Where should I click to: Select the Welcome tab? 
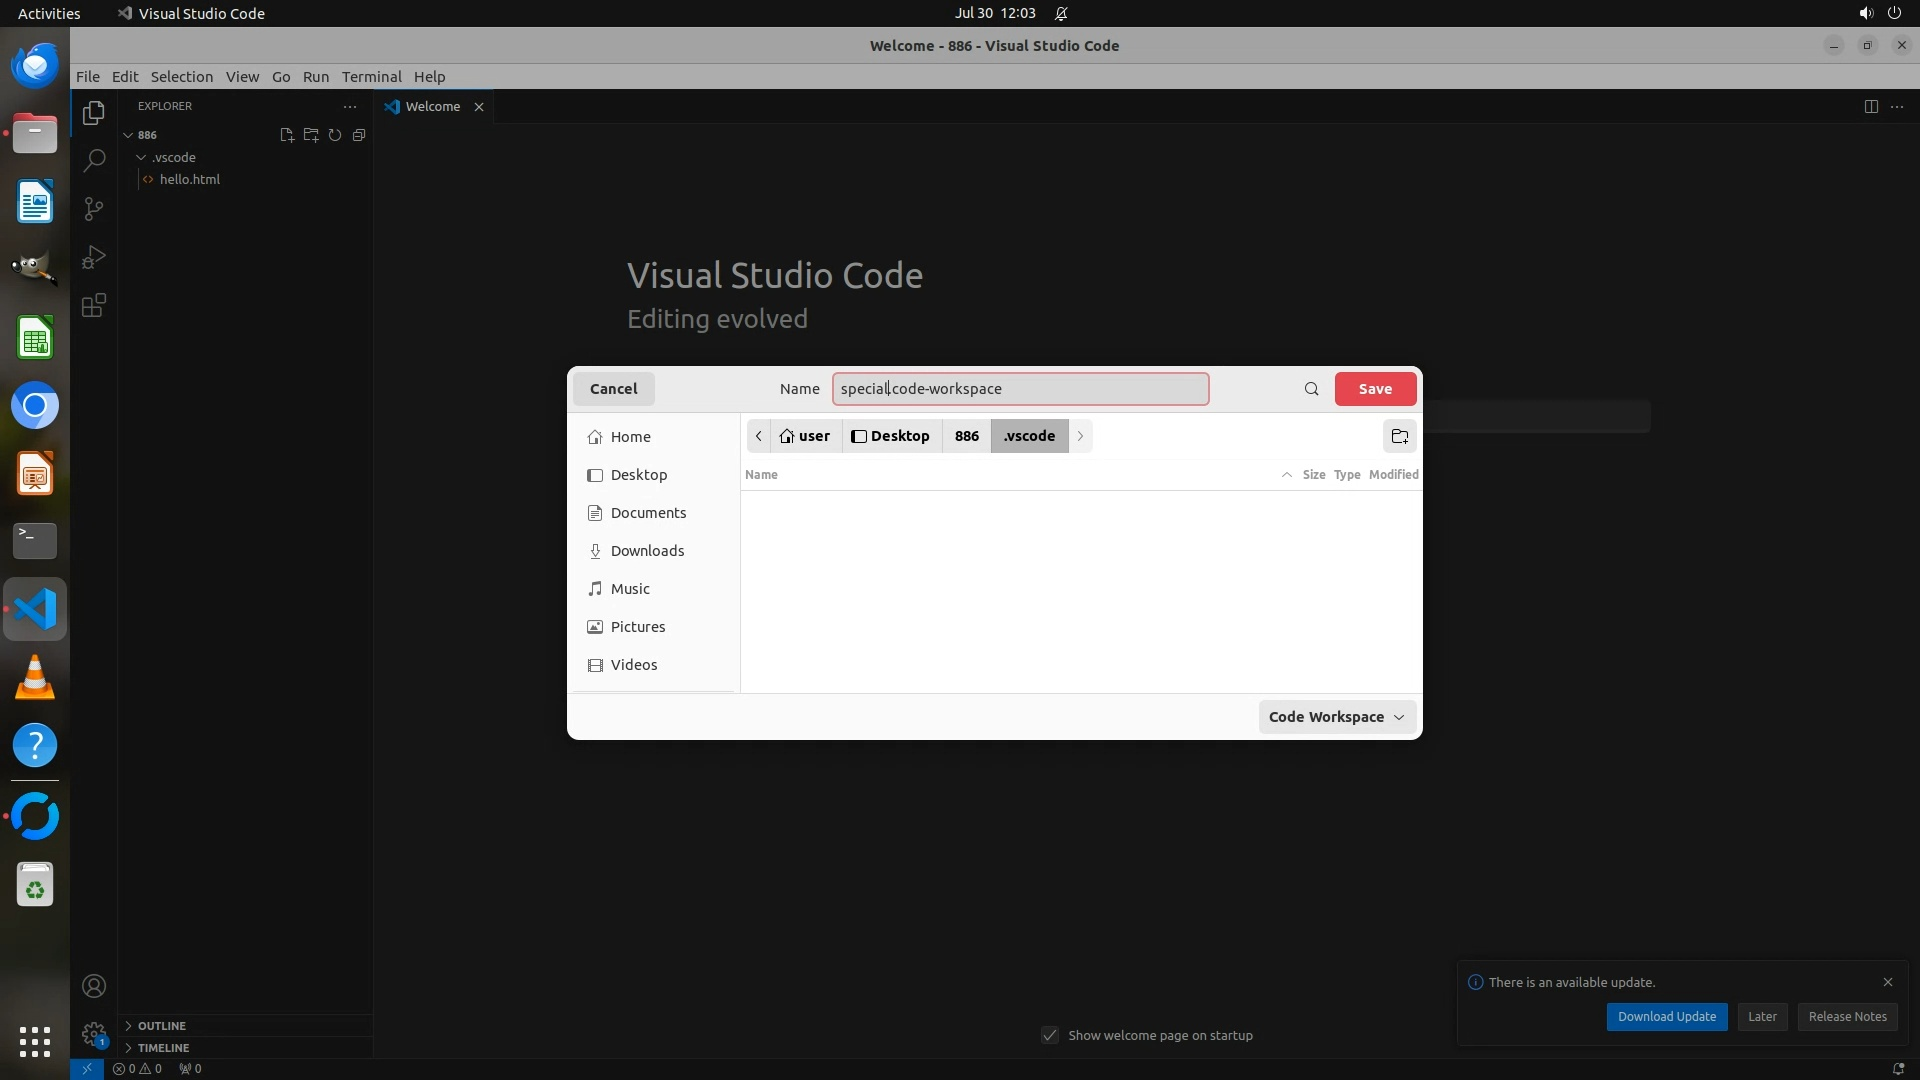[432, 106]
